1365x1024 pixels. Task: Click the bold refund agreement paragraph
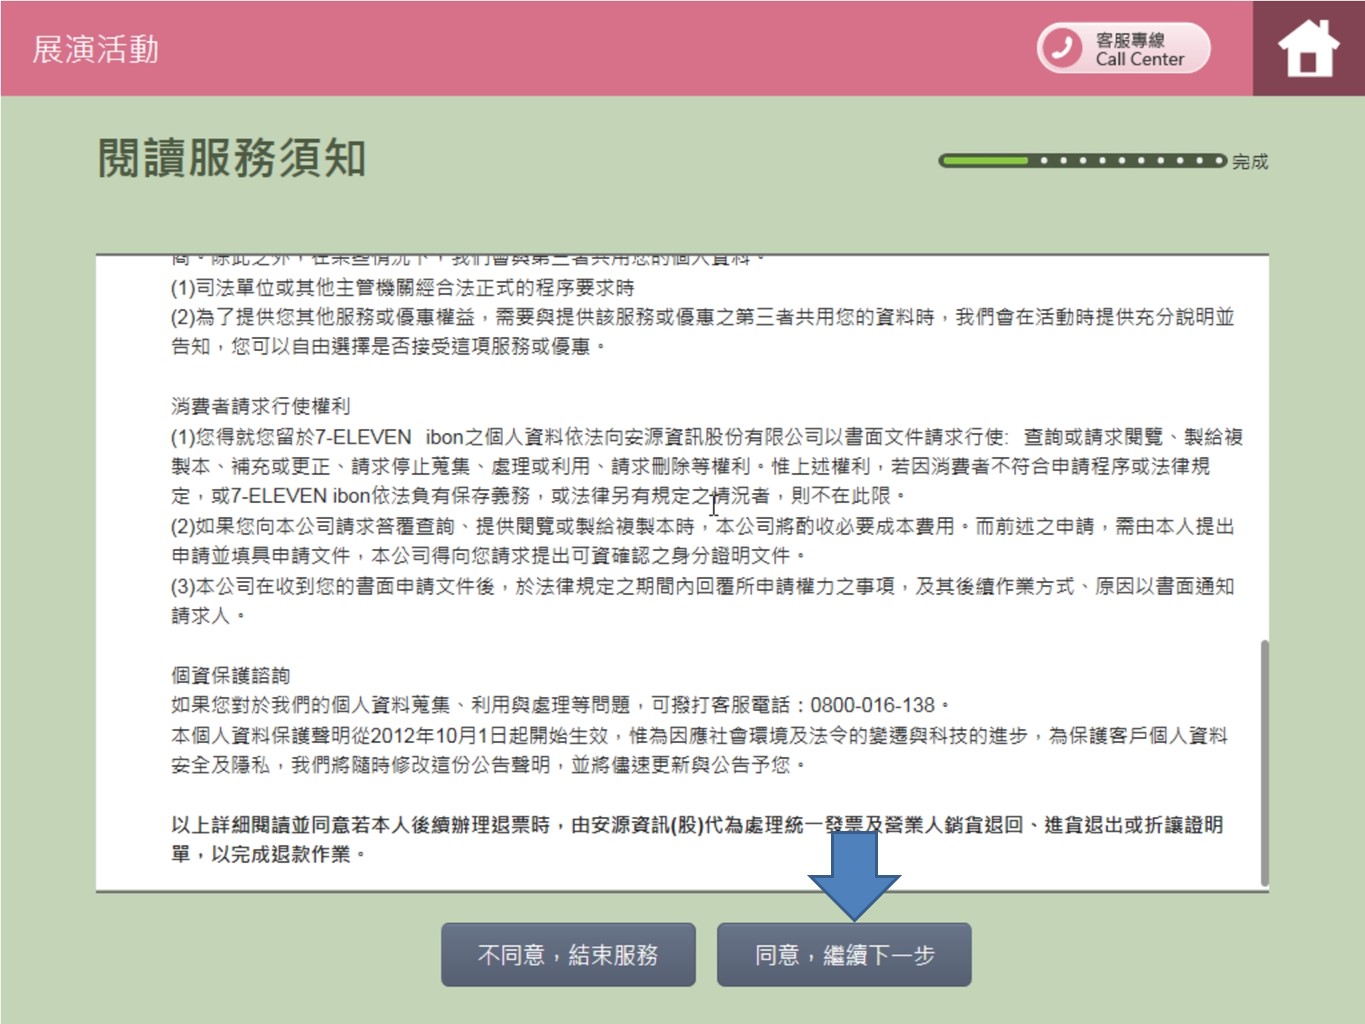point(697,839)
